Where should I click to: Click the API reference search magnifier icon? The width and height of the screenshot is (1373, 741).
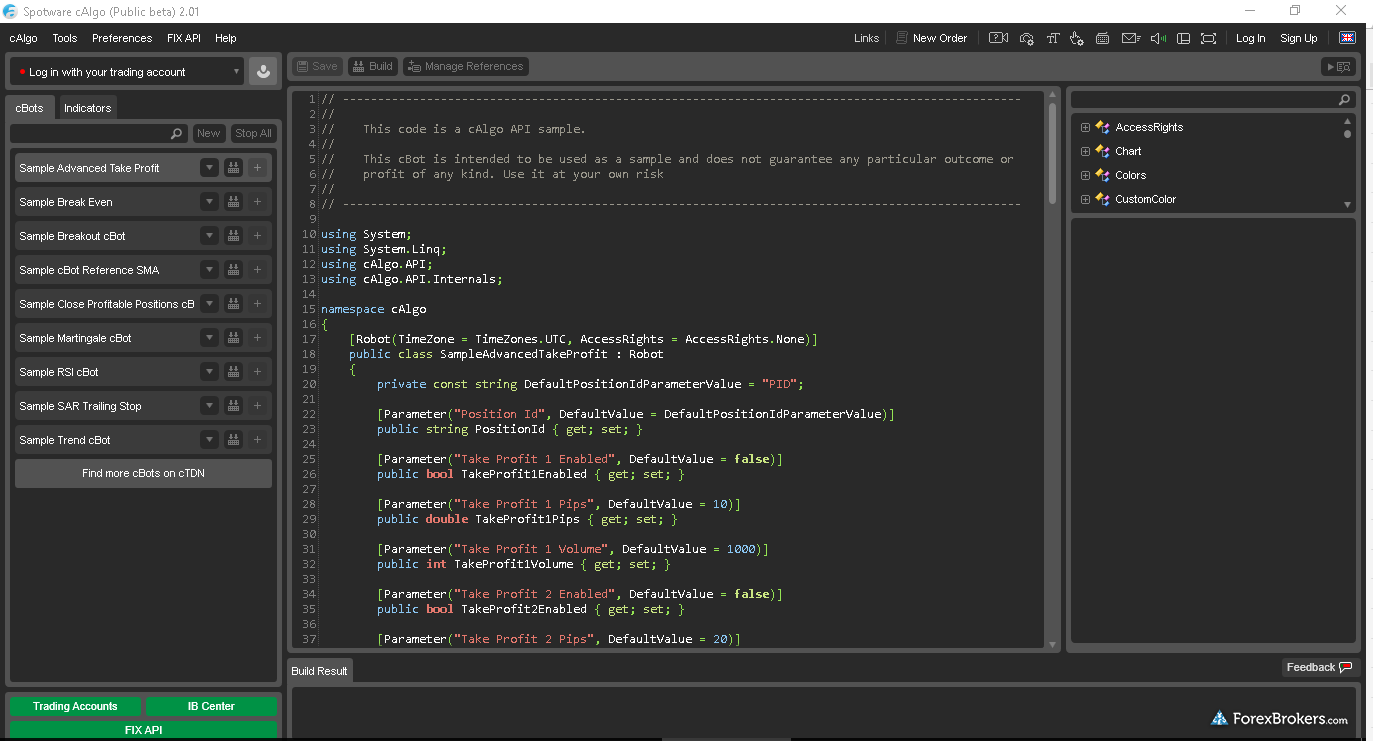click(x=1344, y=100)
